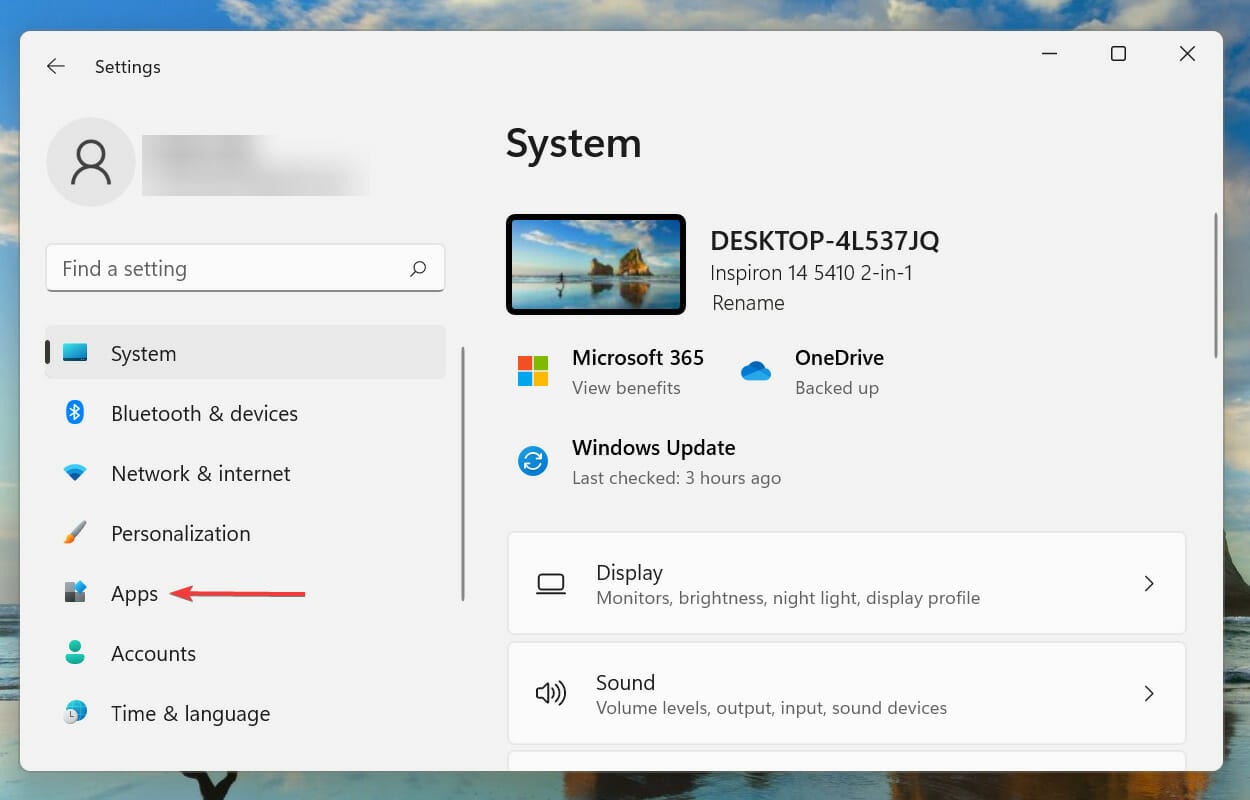Viewport: 1250px width, 800px height.
Task: Open the System category label
Action: click(x=143, y=353)
